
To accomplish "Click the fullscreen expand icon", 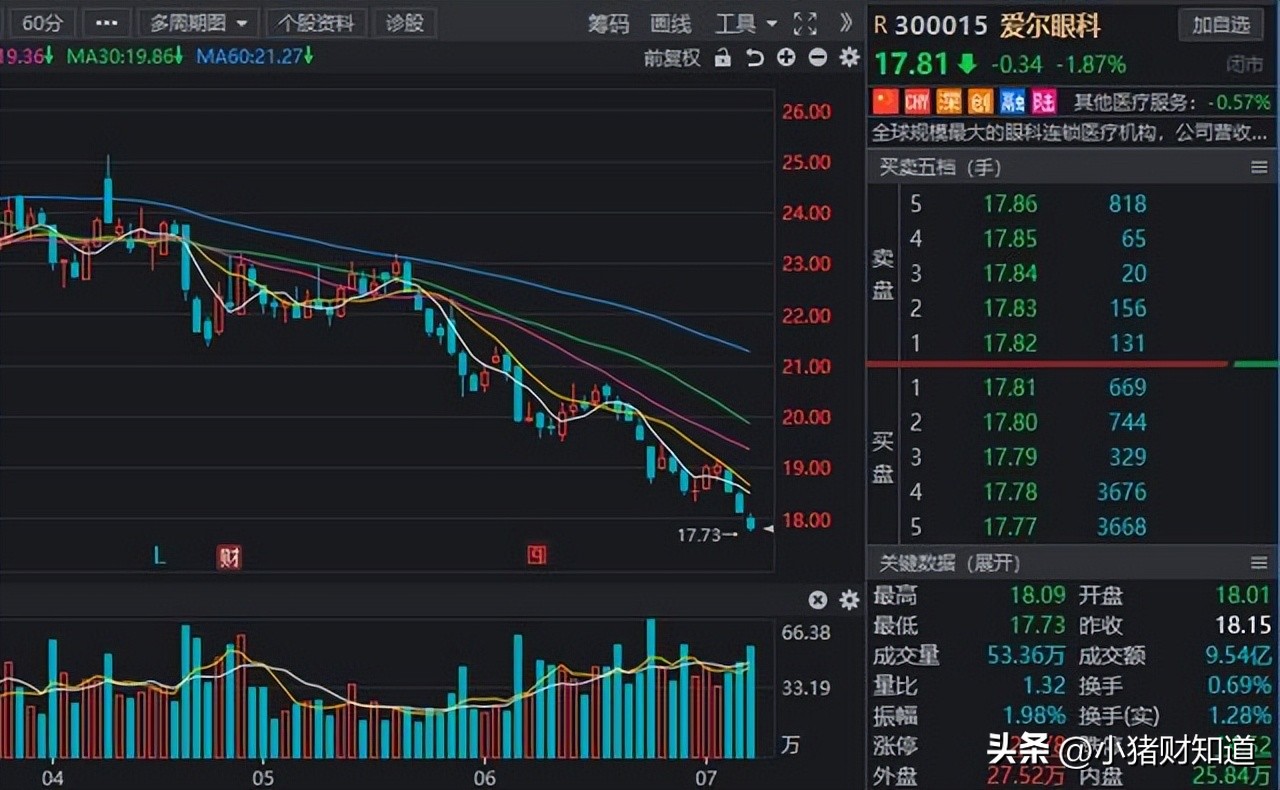I will coord(805,23).
